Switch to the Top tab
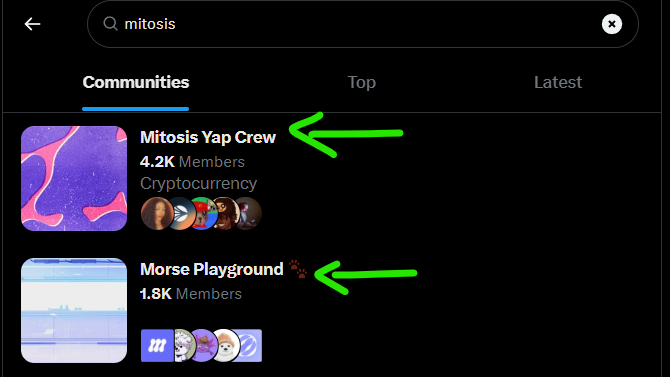The image size is (670, 377). click(x=361, y=82)
